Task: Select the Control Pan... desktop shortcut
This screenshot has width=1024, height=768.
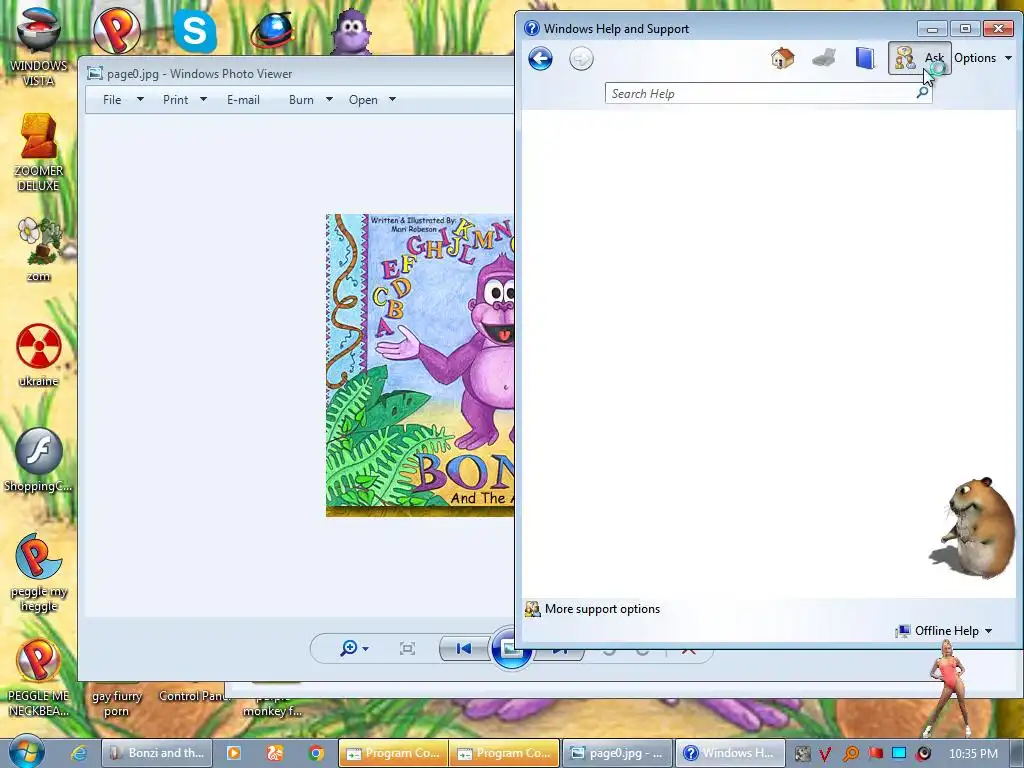Action: click(194, 696)
